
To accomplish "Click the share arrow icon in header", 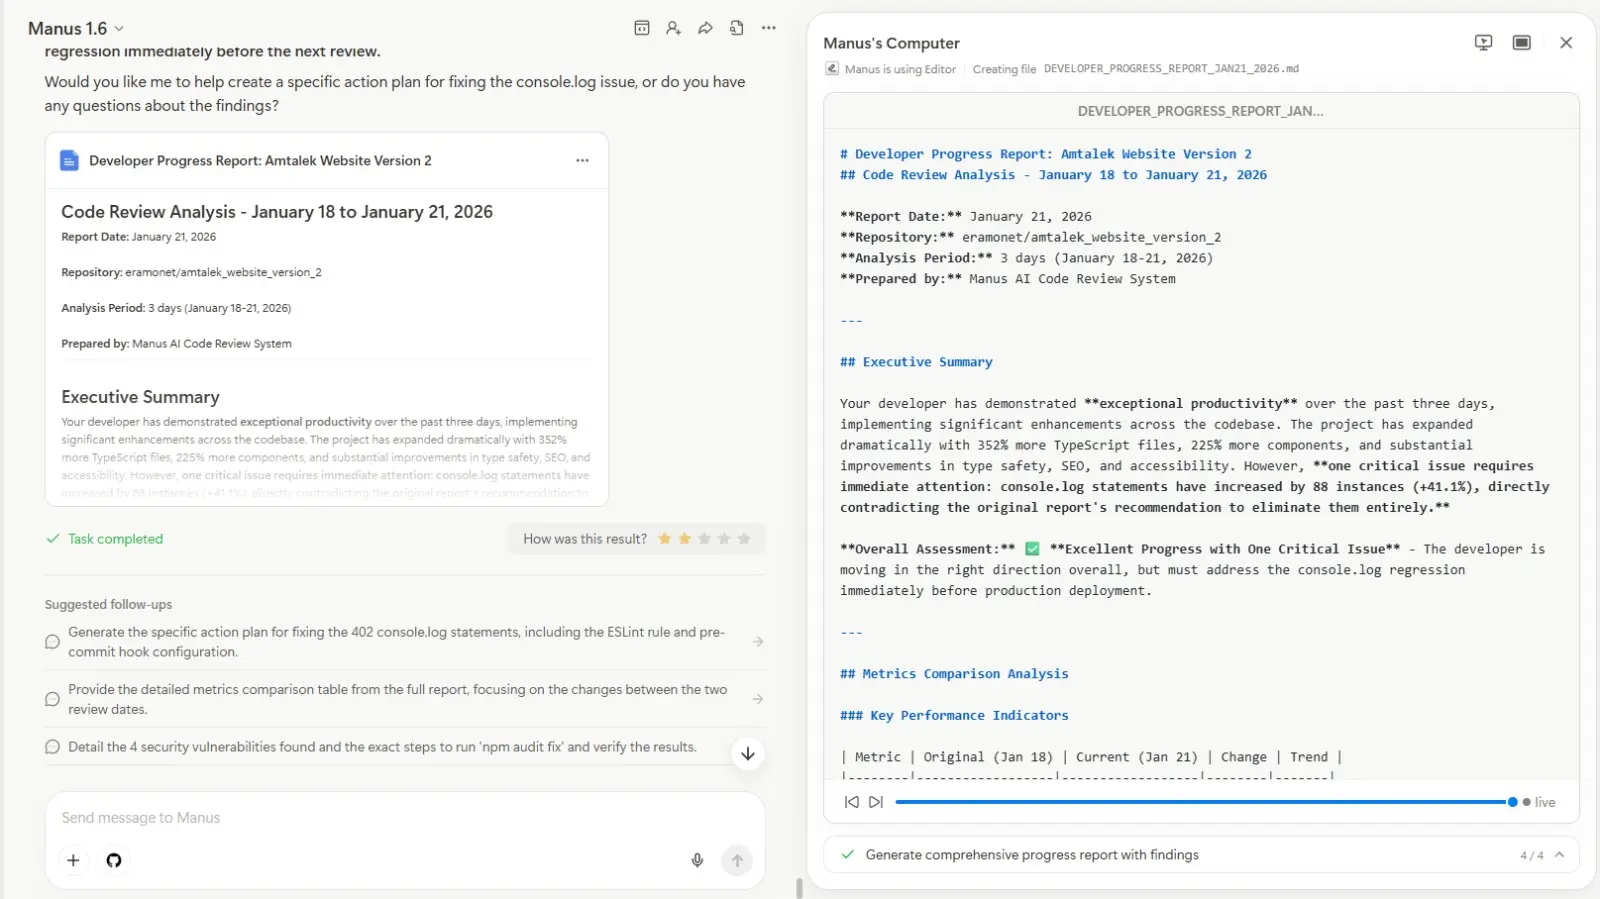I will [705, 28].
